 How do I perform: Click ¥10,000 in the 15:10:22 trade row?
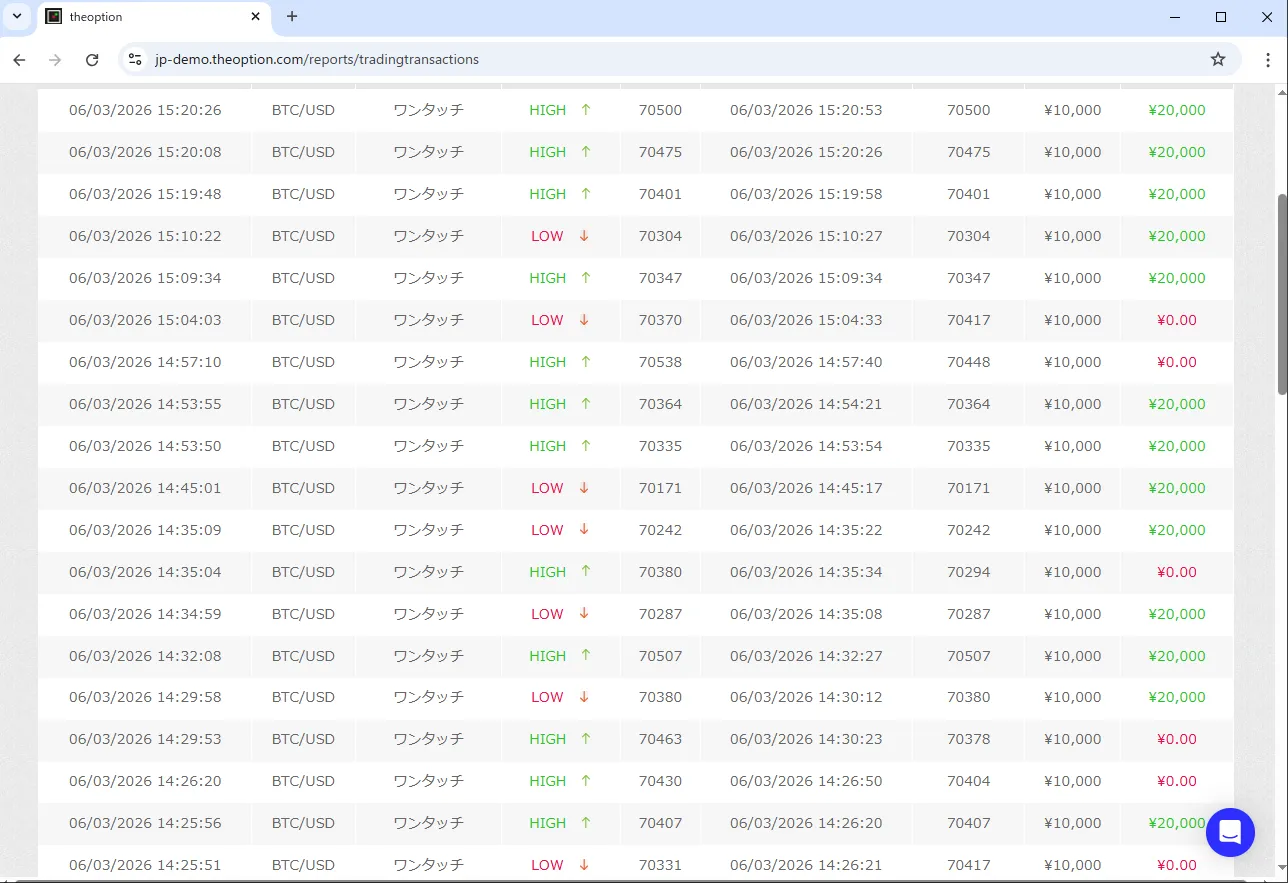pyautogui.click(x=1073, y=236)
